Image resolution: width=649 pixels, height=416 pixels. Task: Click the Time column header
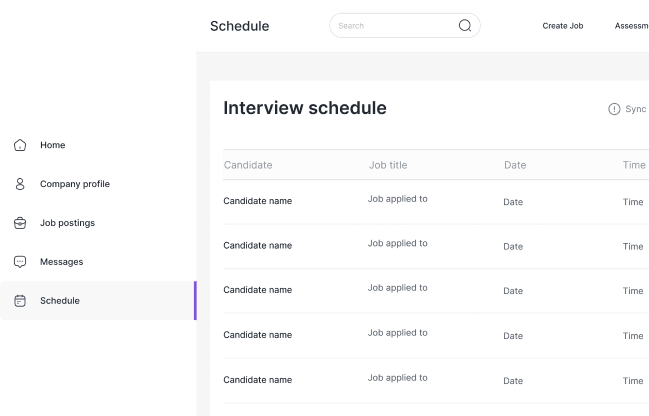(634, 165)
